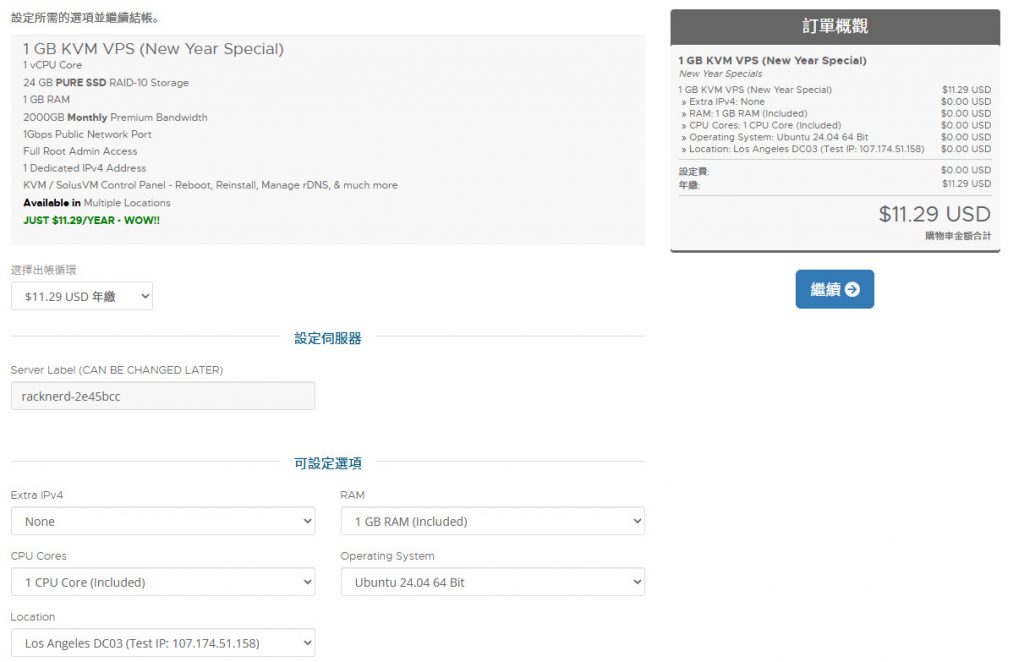
Task: Open the RAM selection dropdown
Action: click(492, 521)
